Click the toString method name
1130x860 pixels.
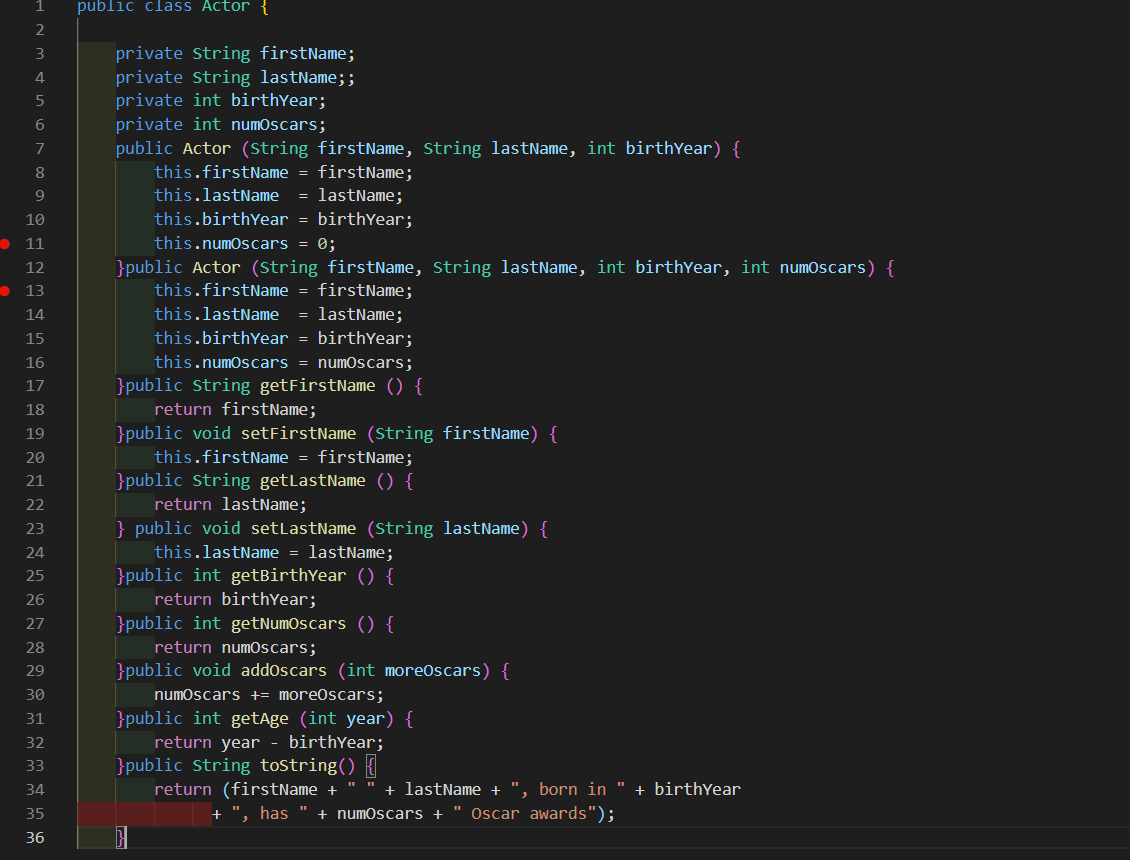[x=298, y=766]
